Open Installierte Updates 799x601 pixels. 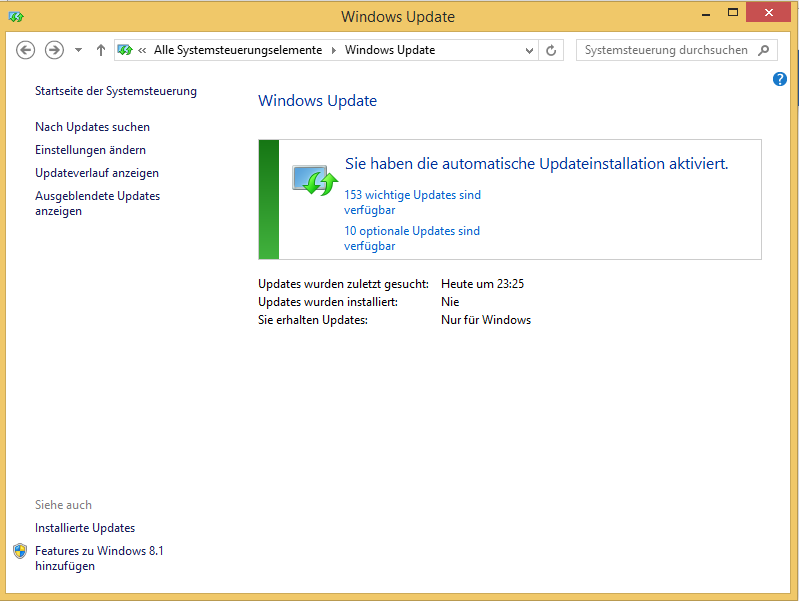[x=85, y=528]
